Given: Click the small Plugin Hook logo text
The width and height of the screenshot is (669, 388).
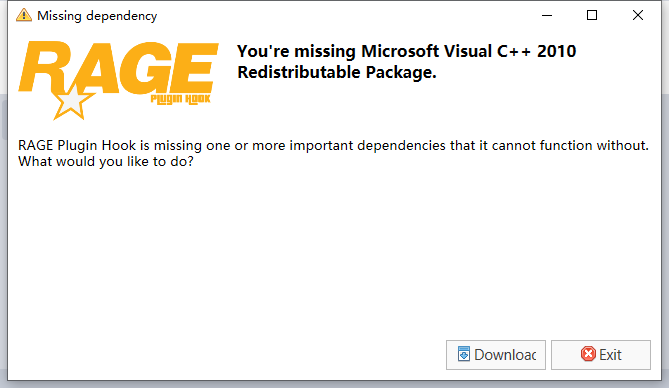Looking at the screenshot, I should (x=180, y=99).
